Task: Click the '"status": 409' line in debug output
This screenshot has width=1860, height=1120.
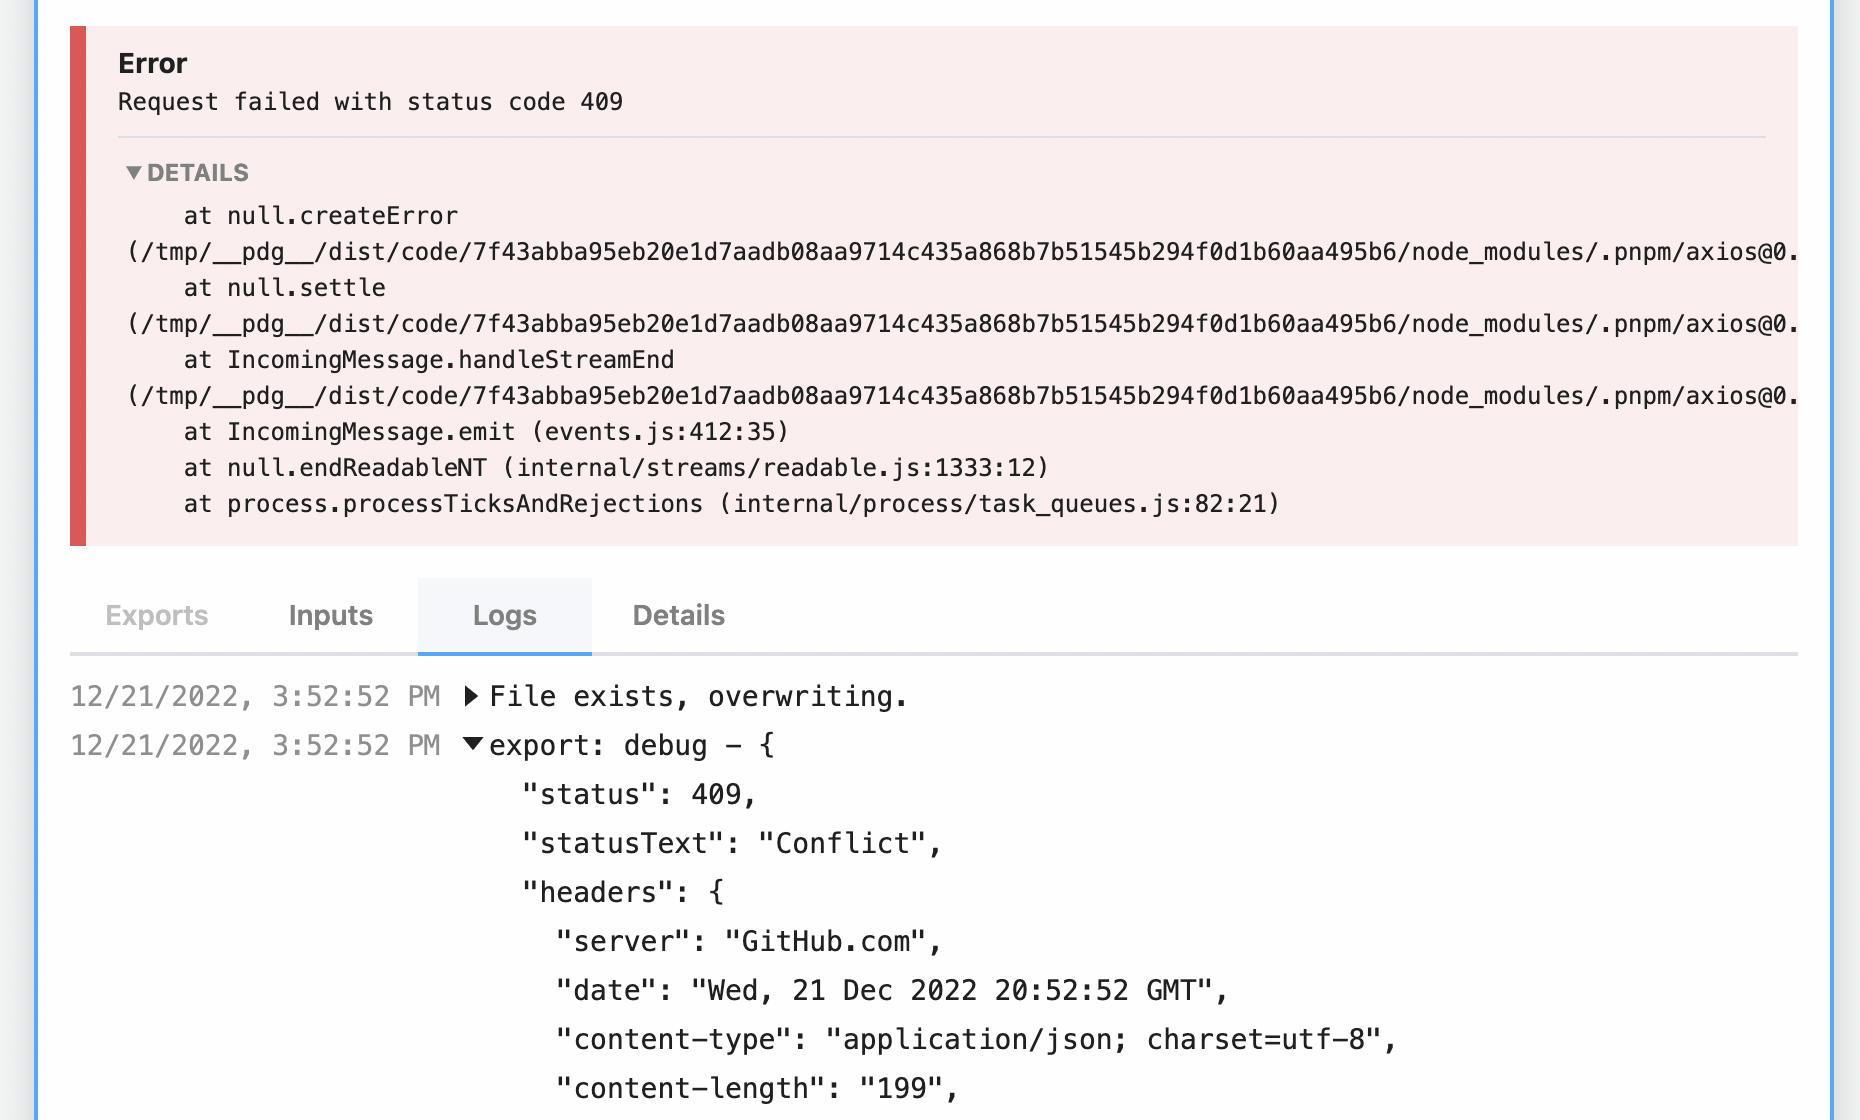Action: pyautogui.click(x=638, y=795)
